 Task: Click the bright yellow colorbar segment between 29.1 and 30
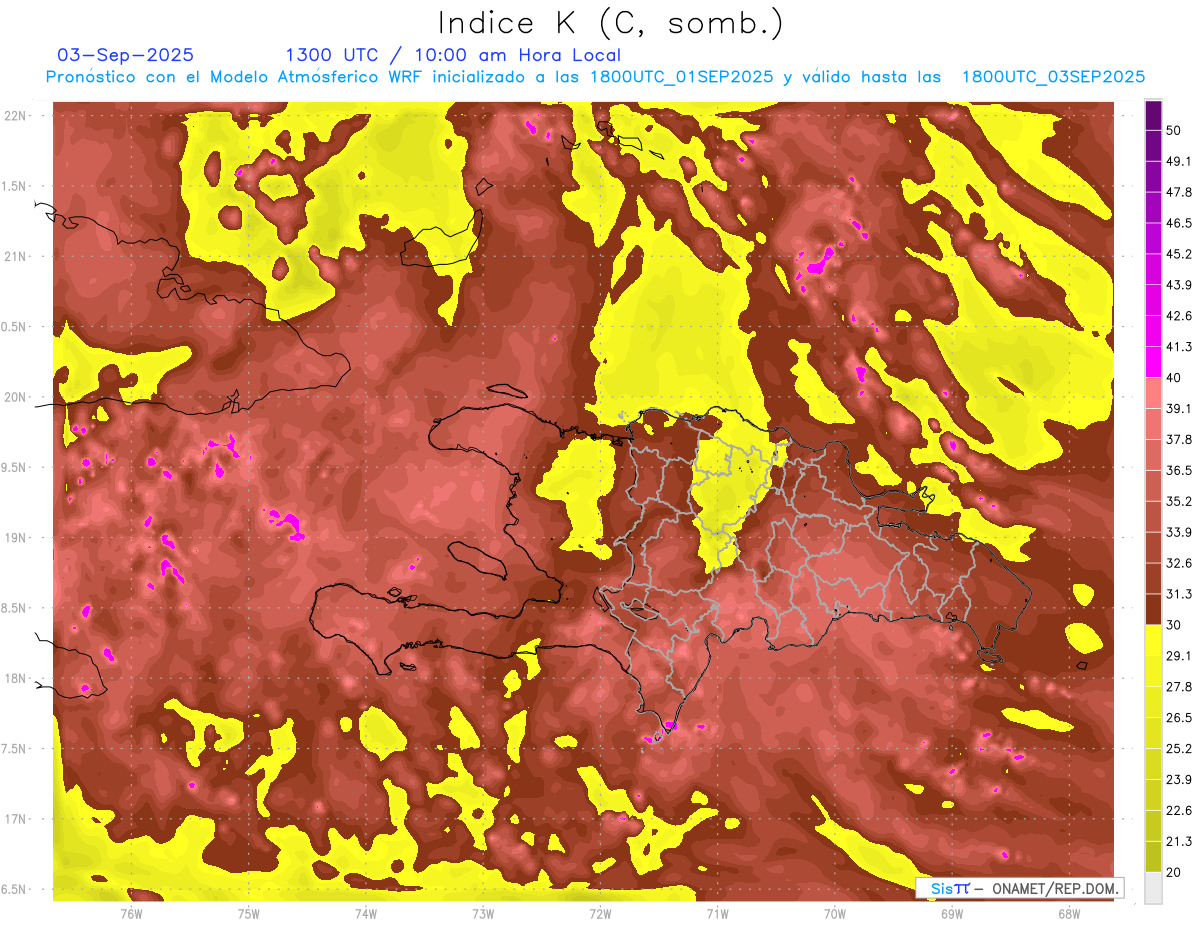pos(1153,640)
